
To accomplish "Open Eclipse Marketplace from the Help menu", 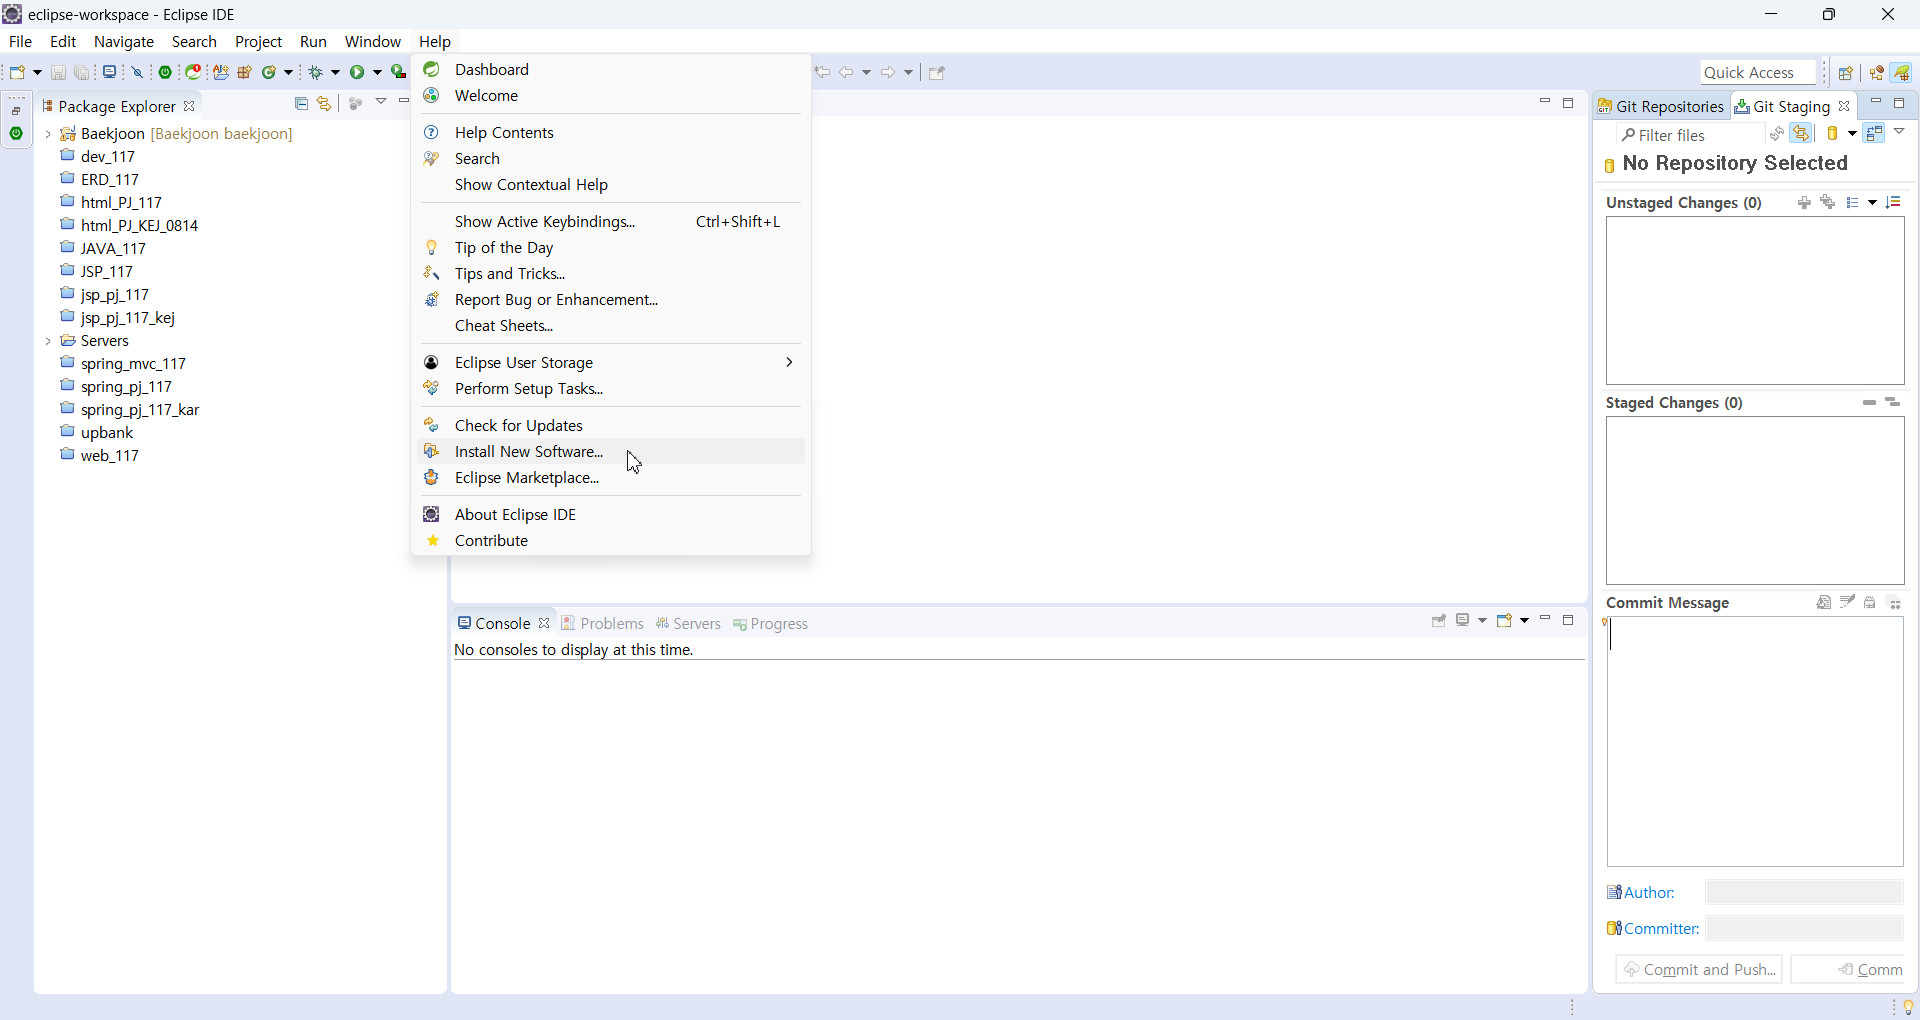I will pos(611,478).
